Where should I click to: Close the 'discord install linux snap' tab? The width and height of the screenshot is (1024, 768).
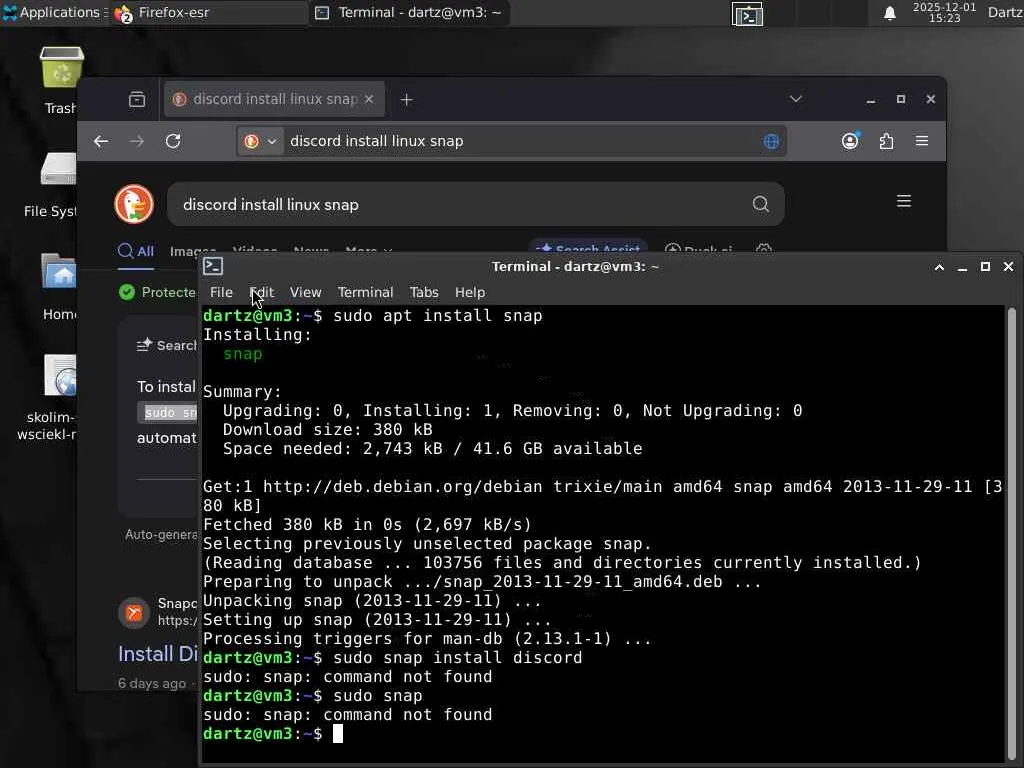tap(369, 99)
